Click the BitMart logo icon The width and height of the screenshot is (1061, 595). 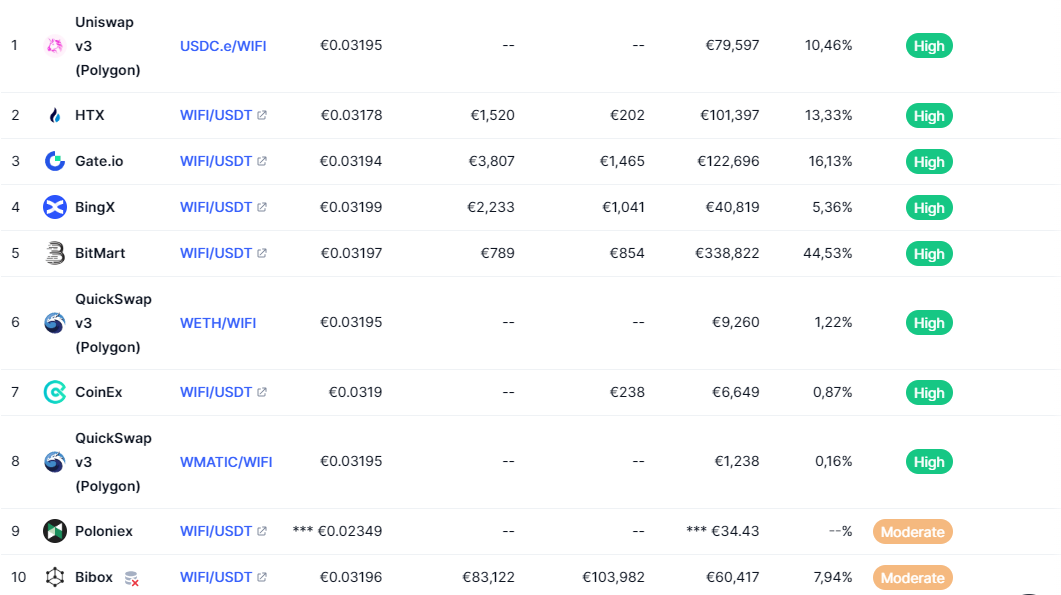pyautogui.click(x=55, y=254)
